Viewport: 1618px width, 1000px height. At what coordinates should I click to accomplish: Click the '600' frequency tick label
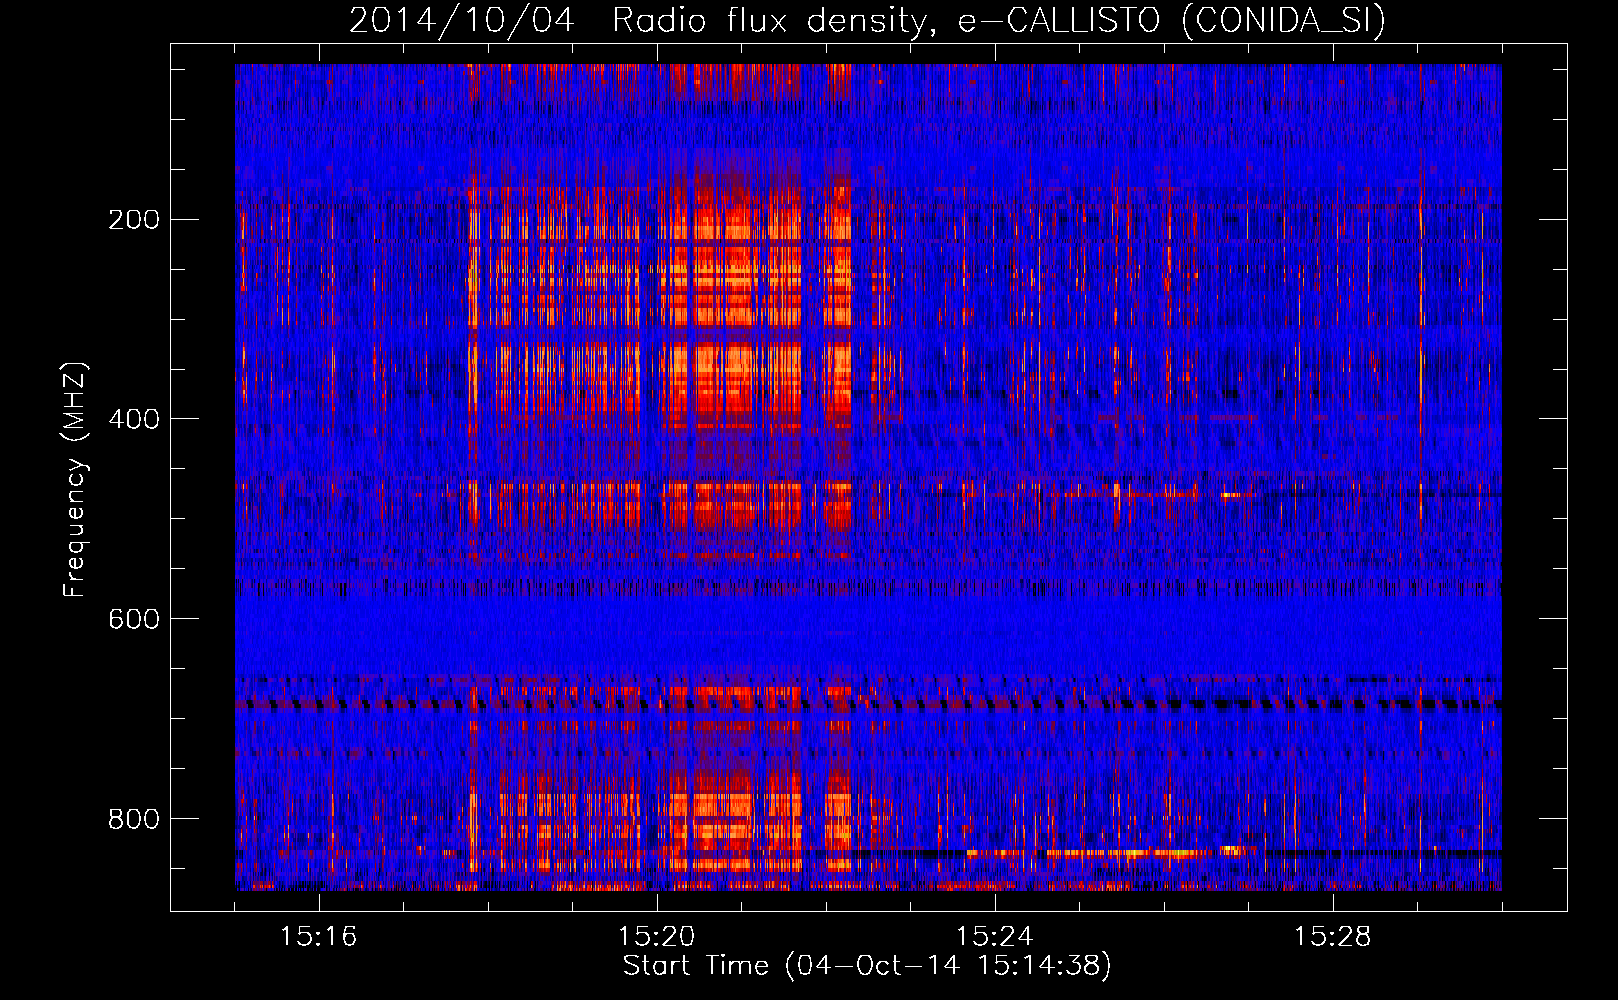tap(134, 619)
